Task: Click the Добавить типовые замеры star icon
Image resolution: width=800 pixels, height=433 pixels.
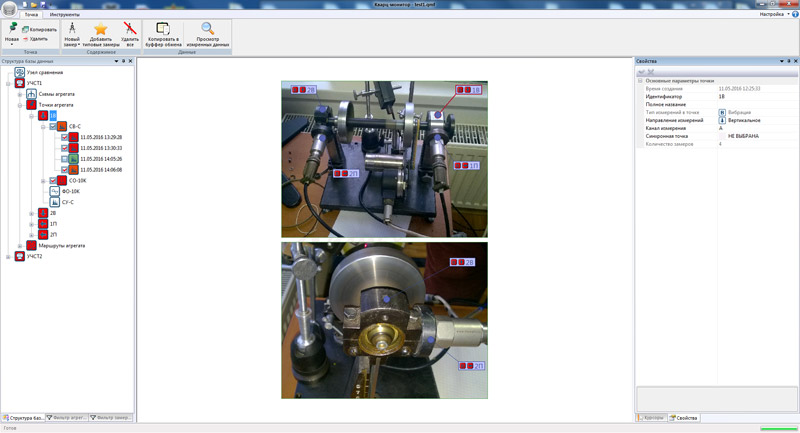Action: coord(101,29)
